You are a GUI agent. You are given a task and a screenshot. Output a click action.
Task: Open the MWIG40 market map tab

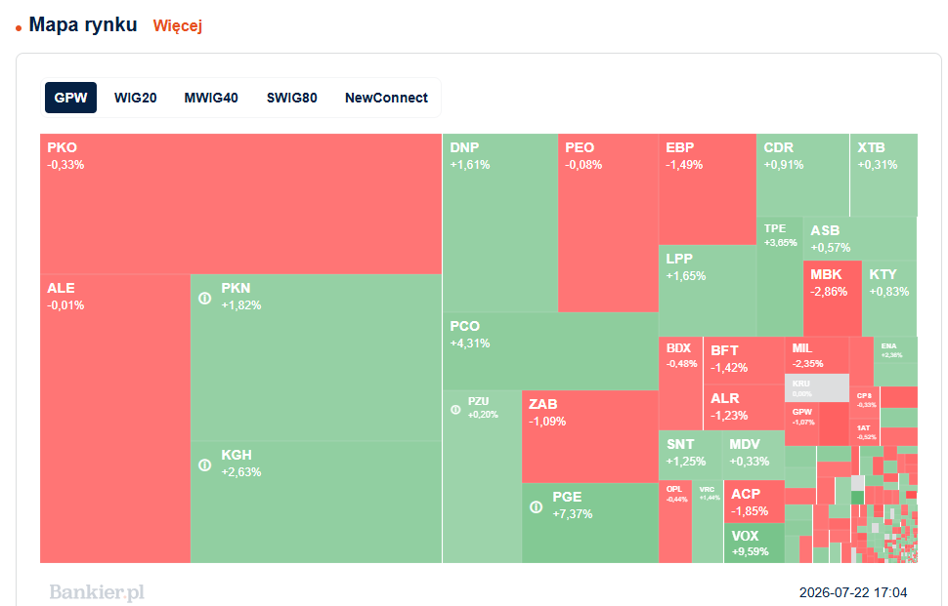(x=211, y=98)
